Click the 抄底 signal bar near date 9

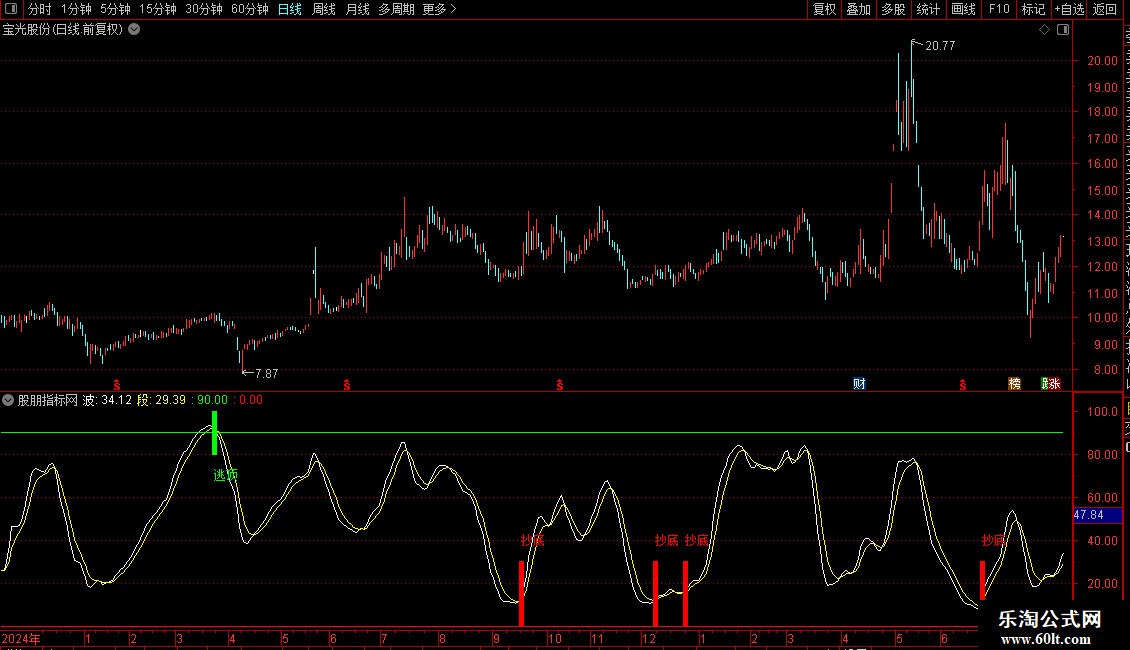[522, 593]
